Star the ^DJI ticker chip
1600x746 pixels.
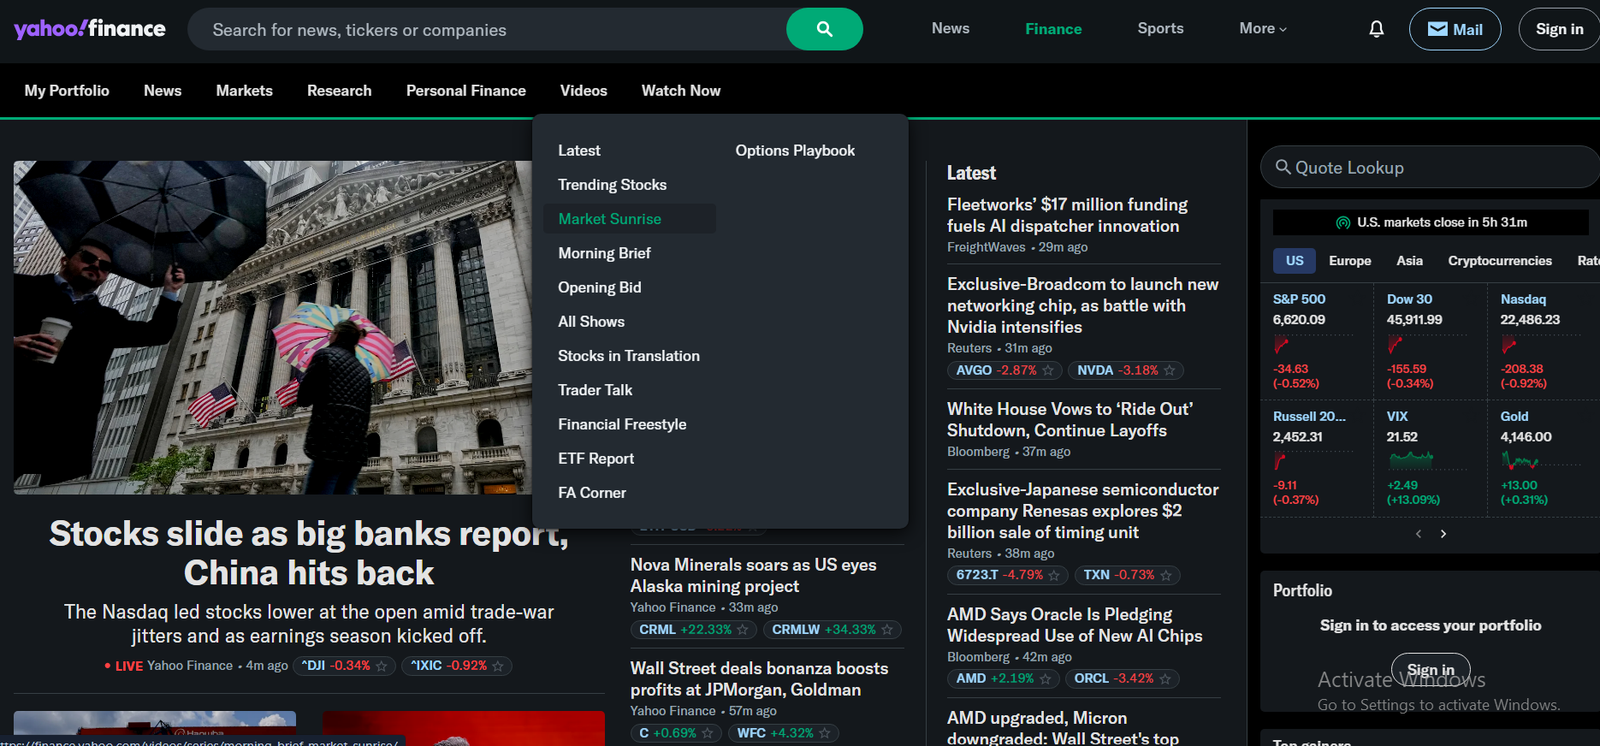pyautogui.click(x=381, y=666)
